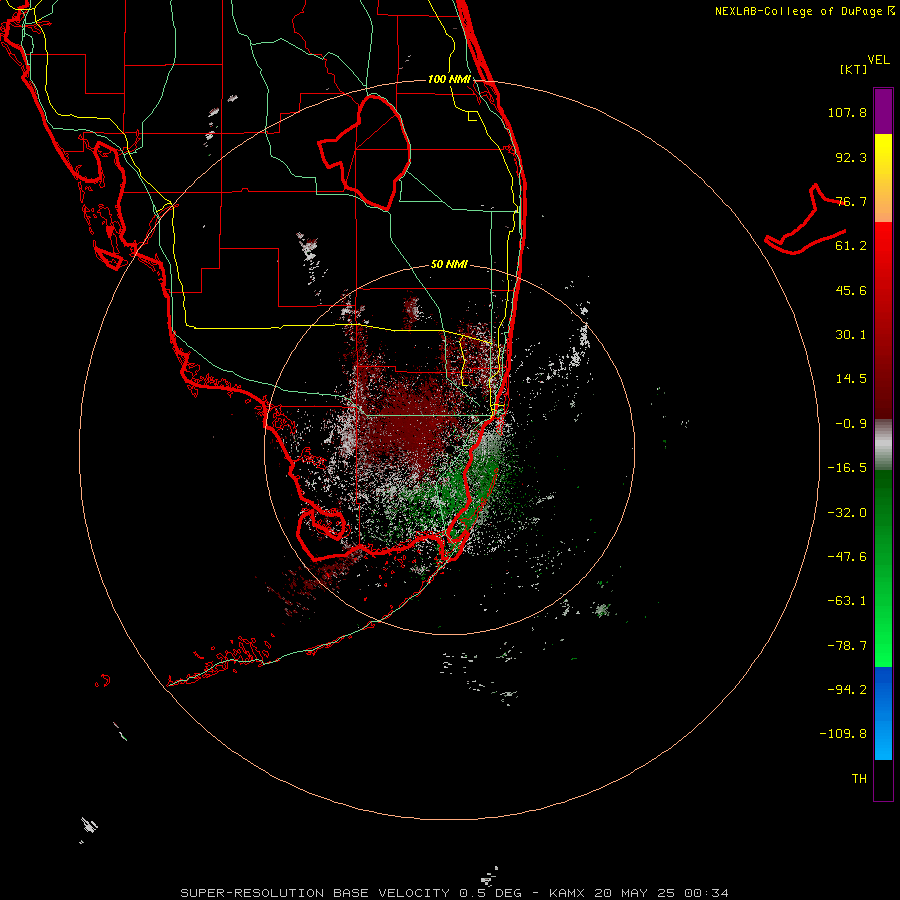
Task: Click the -78.7 velocity scale value
Action: pyautogui.click(x=847, y=646)
